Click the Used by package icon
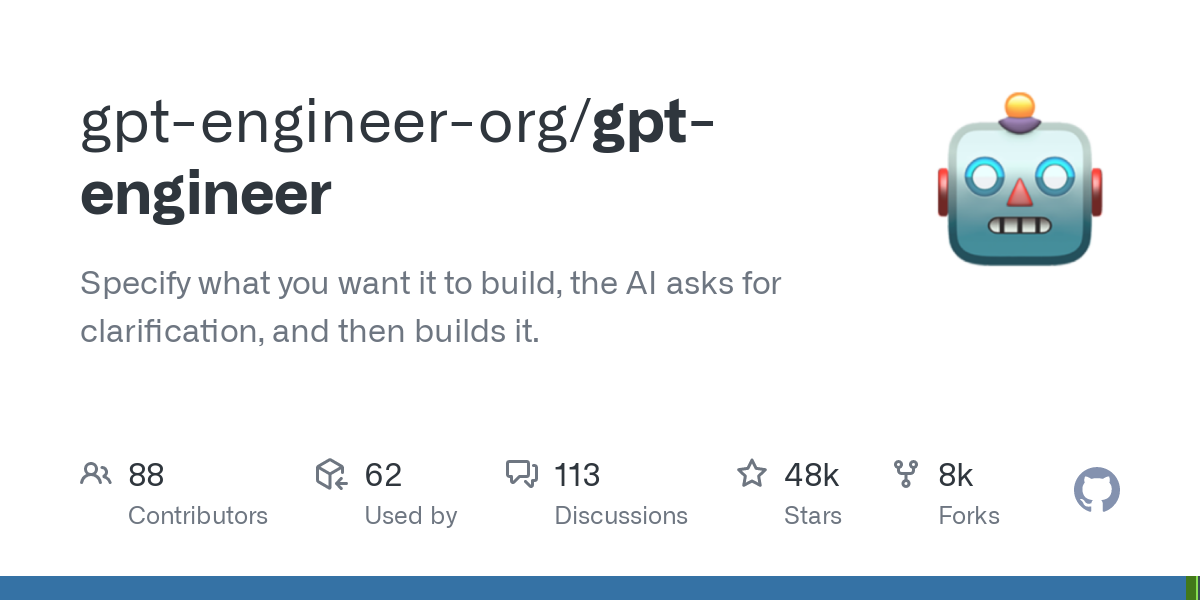The width and height of the screenshot is (1200, 600). click(x=331, y=474)
